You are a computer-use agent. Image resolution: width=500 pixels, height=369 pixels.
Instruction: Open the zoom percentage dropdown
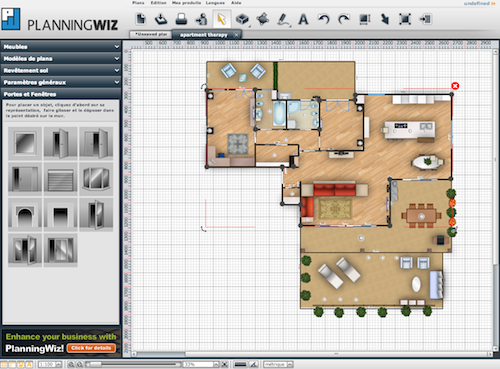click(x=201, y=364)
